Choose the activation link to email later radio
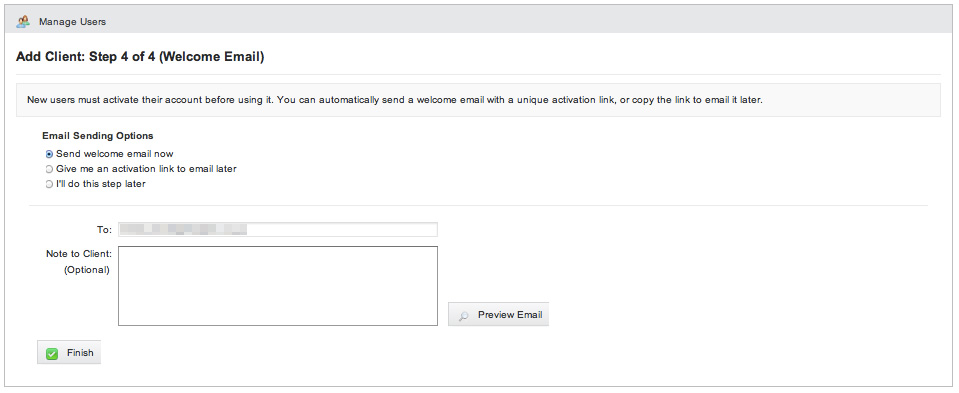This screenshot has height=393, width=959. (x=50, y=169)
